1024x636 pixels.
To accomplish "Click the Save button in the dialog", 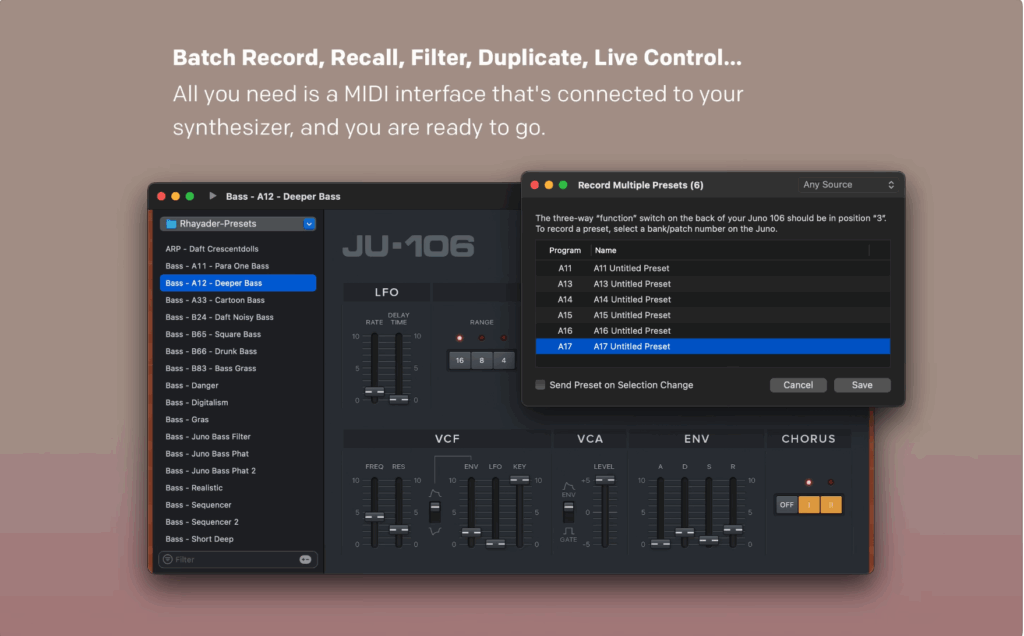I will pyautogui.click(x=861, y=384).
